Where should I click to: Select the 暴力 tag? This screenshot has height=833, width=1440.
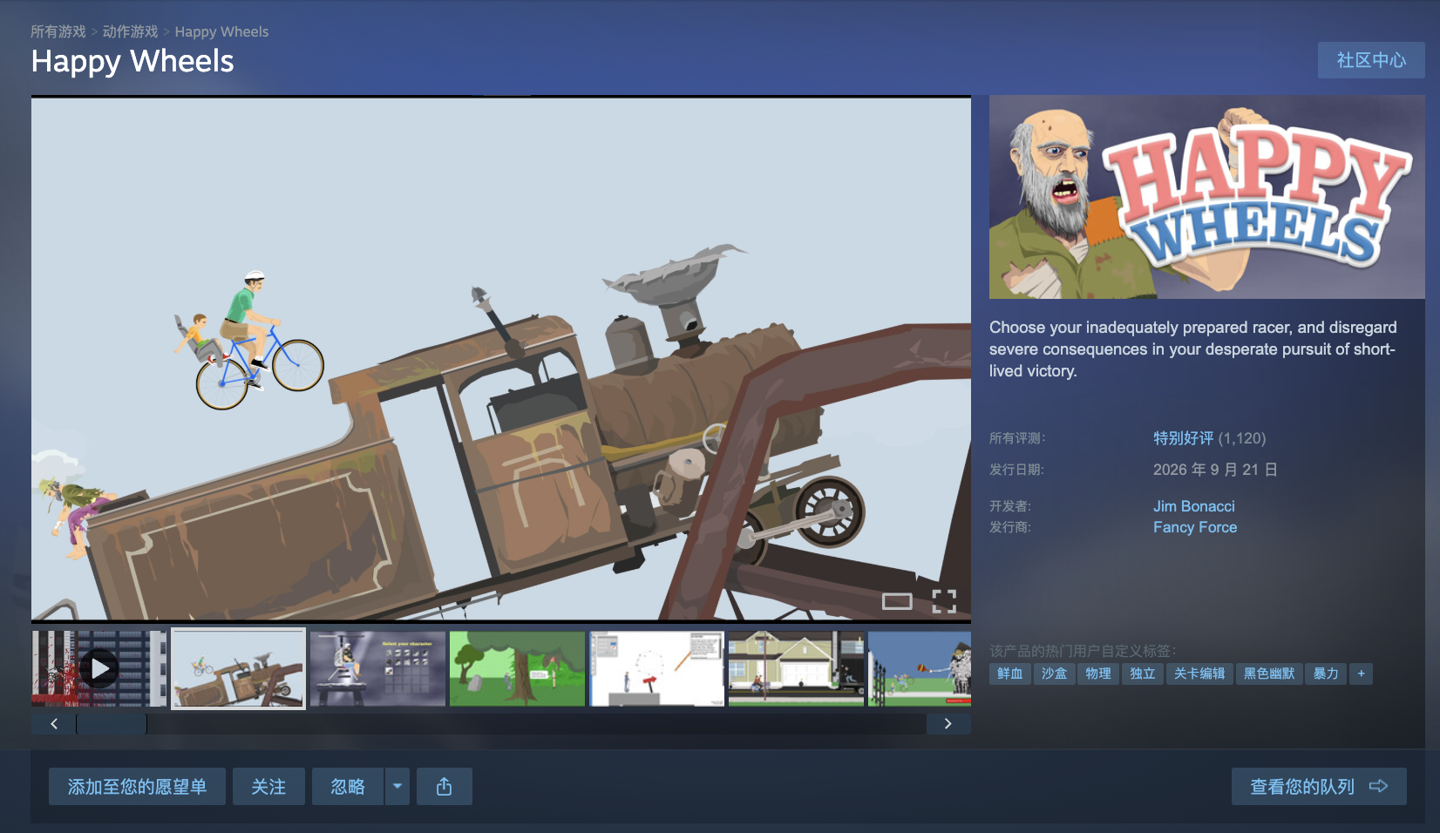click(1326, 674)
